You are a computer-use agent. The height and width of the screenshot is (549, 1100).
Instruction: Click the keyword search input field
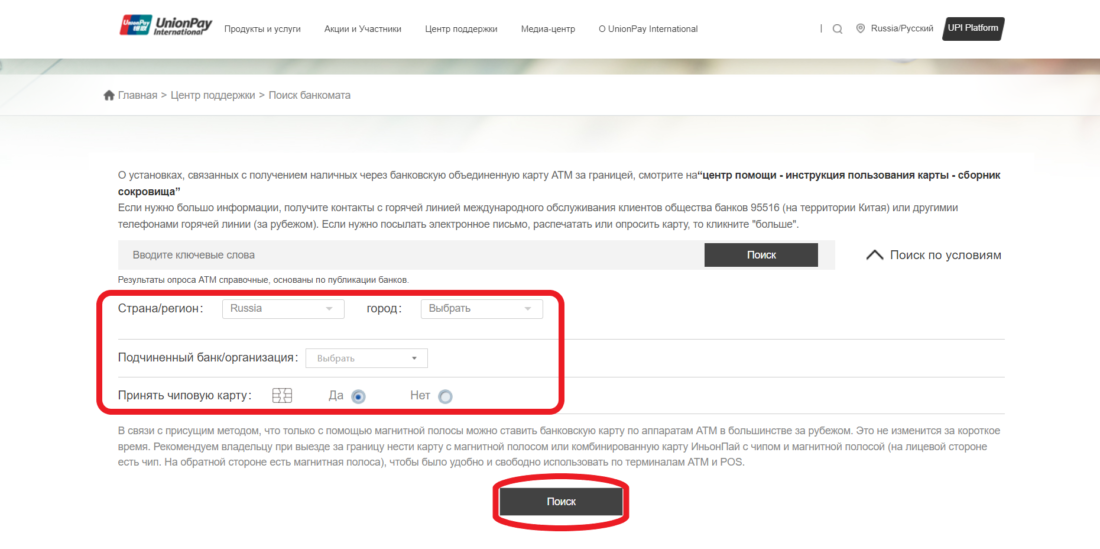click(x=410, y=255)
